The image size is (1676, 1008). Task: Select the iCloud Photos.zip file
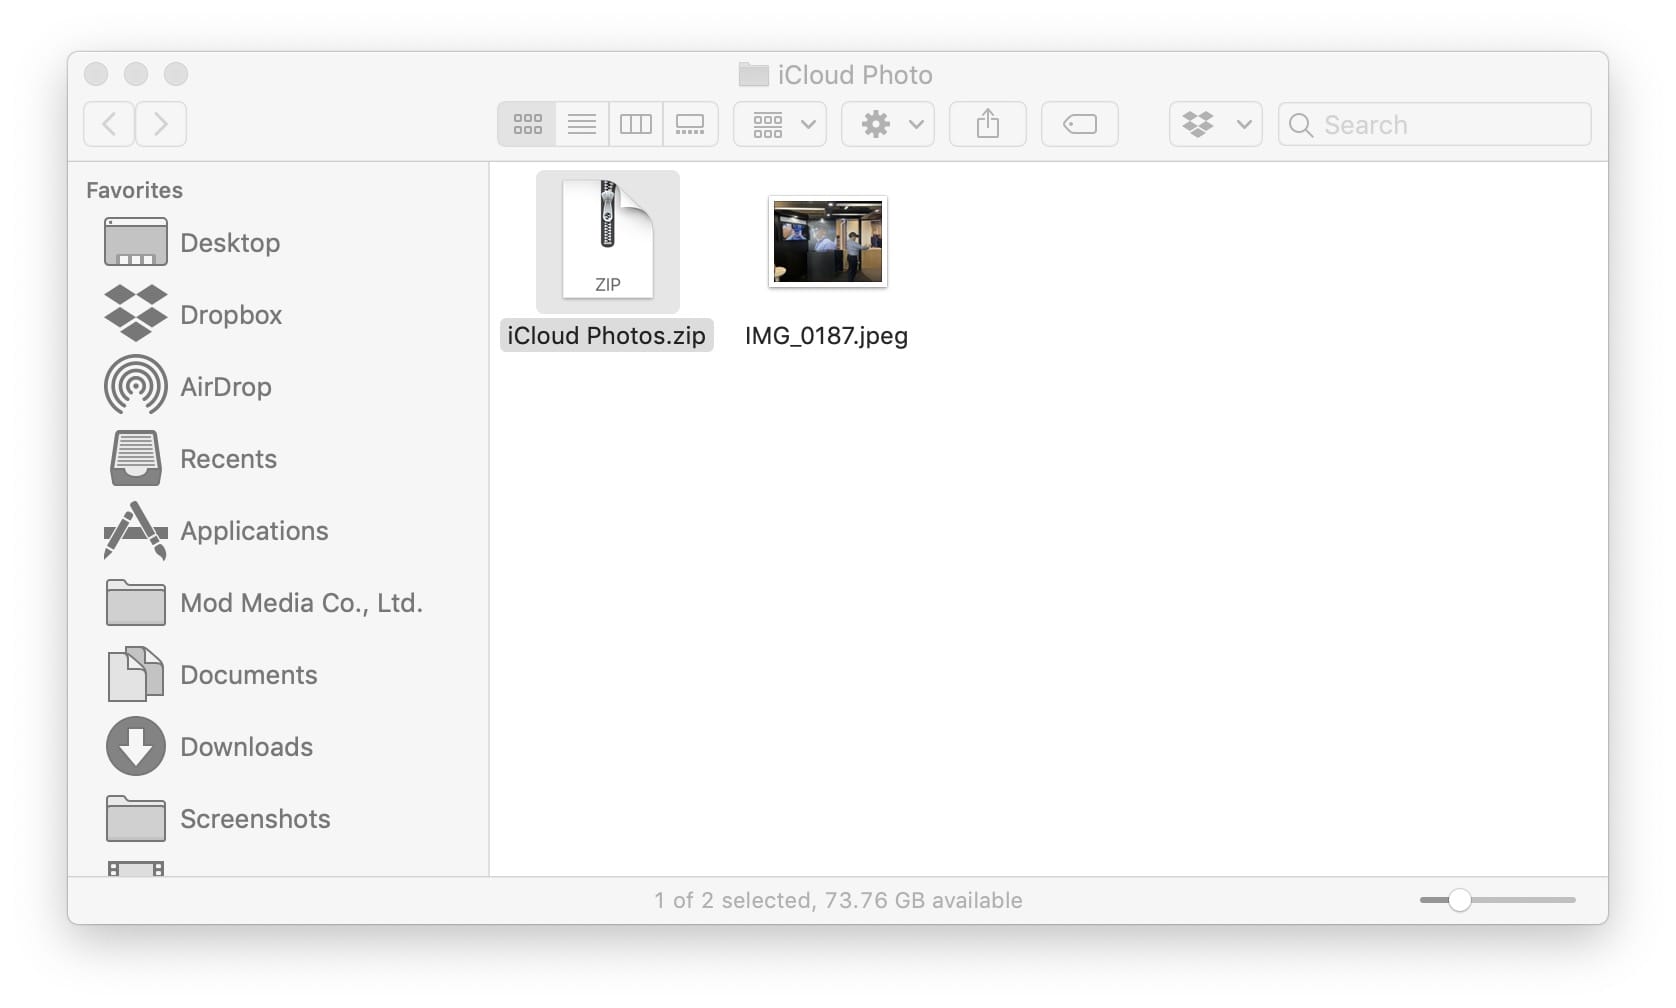(x=608, y=242)
